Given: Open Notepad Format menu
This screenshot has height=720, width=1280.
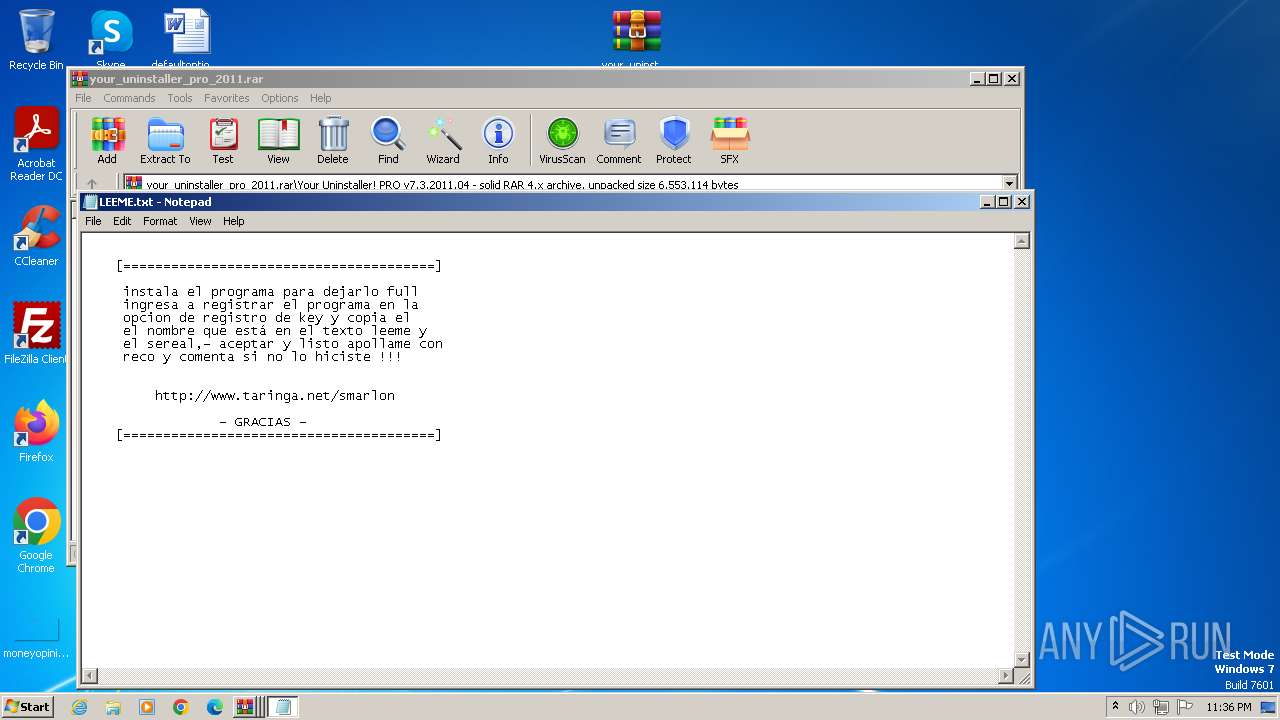Looking at the screenshot, I should coord(160,221).
